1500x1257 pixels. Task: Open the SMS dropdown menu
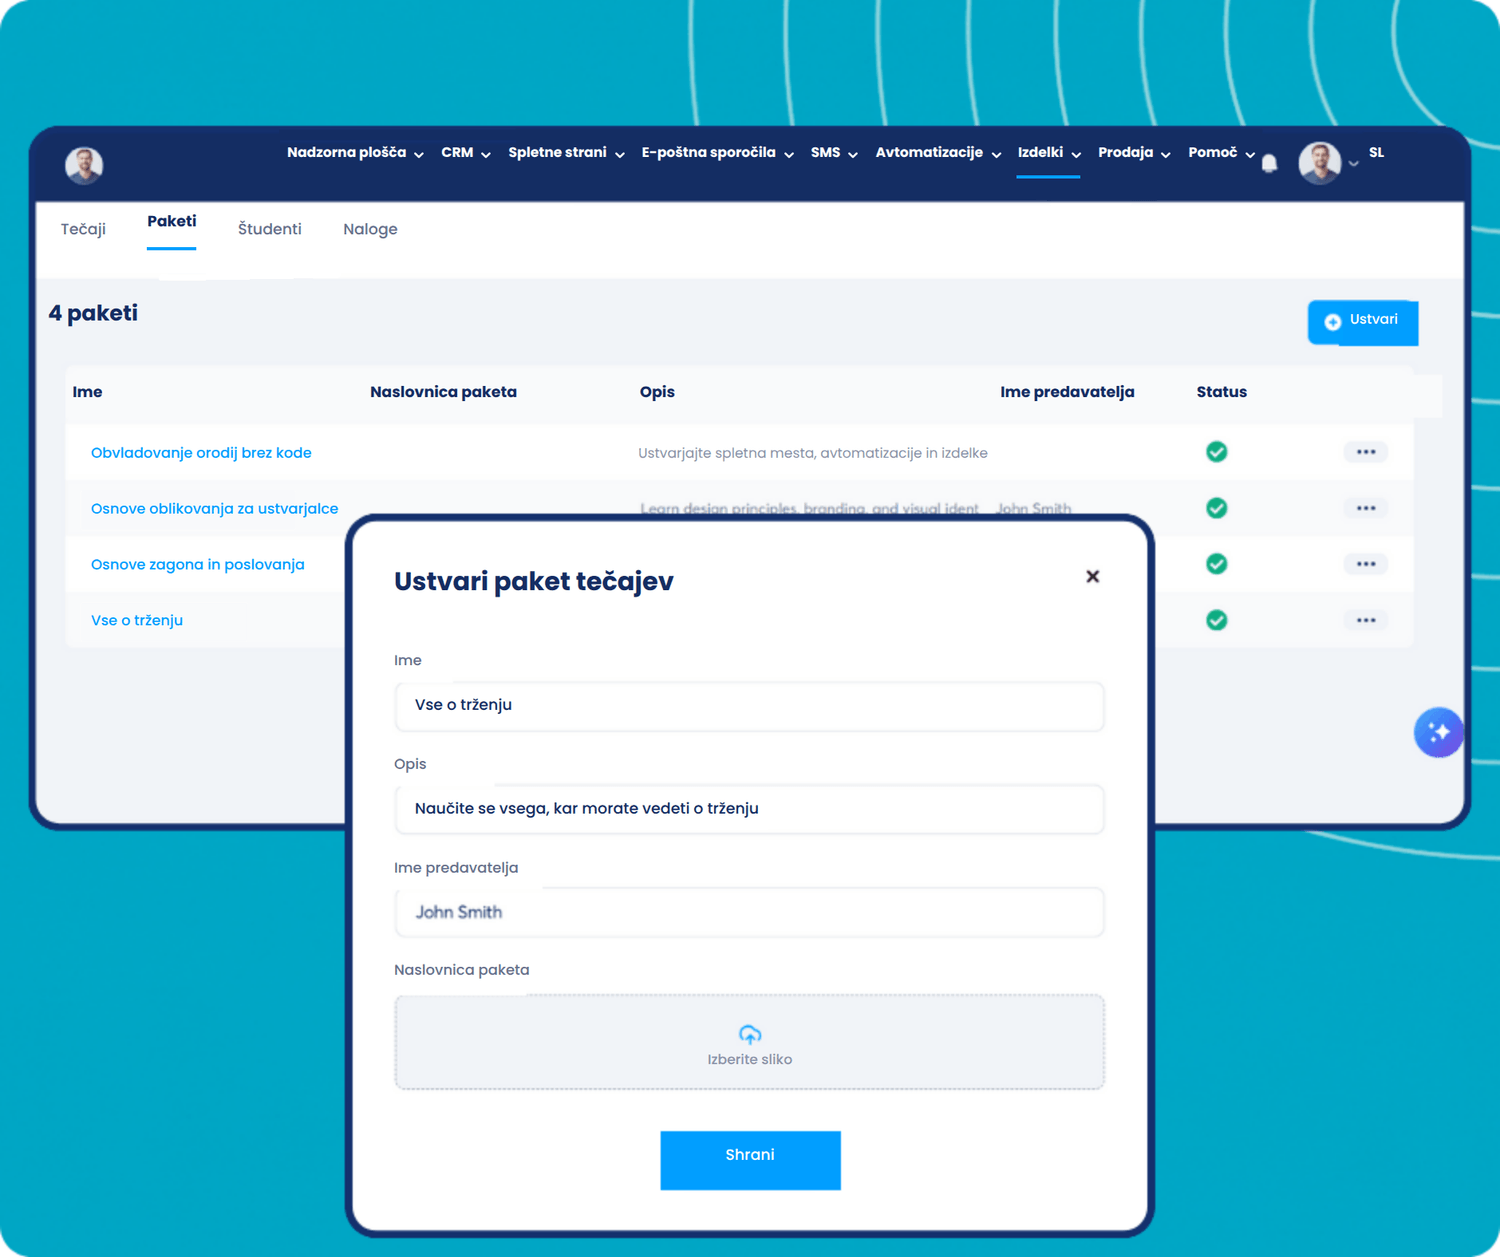point(834,153)
